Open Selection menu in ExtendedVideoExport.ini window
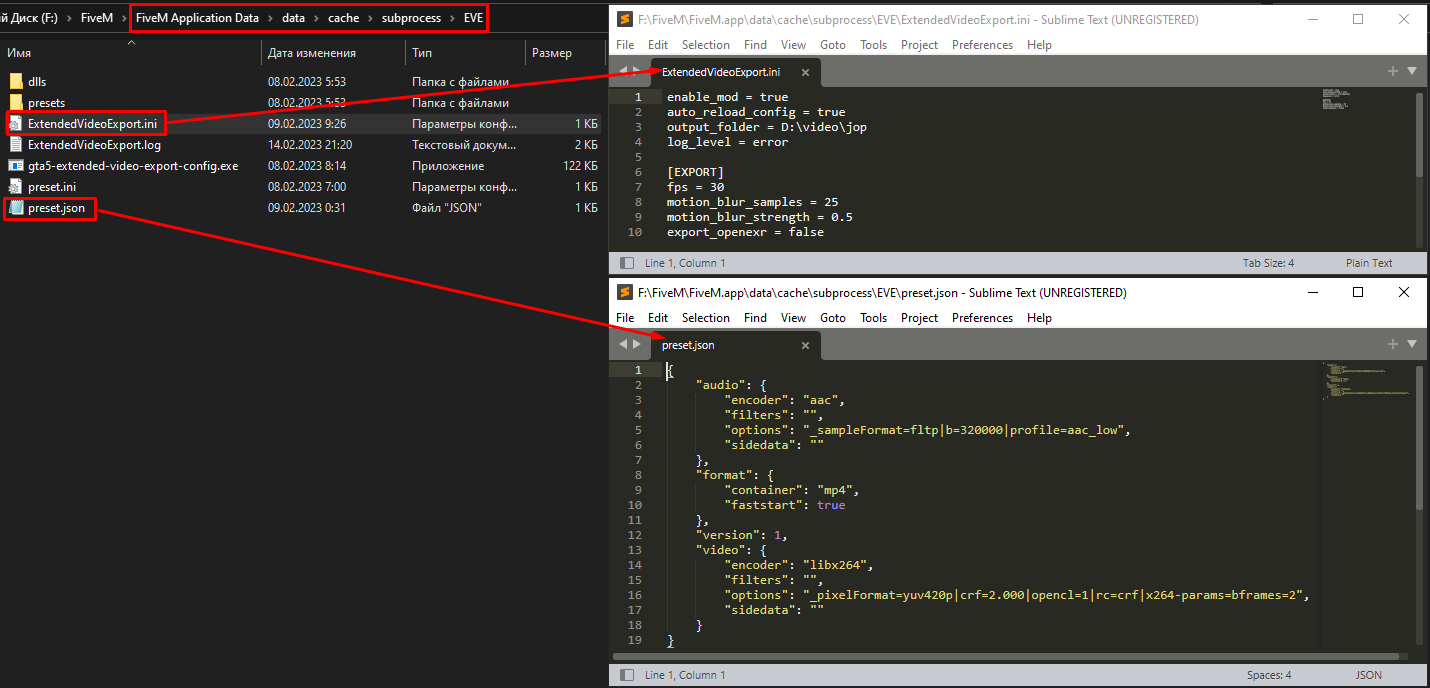This screenshot has width=1430, height=688. click(706, 45)
